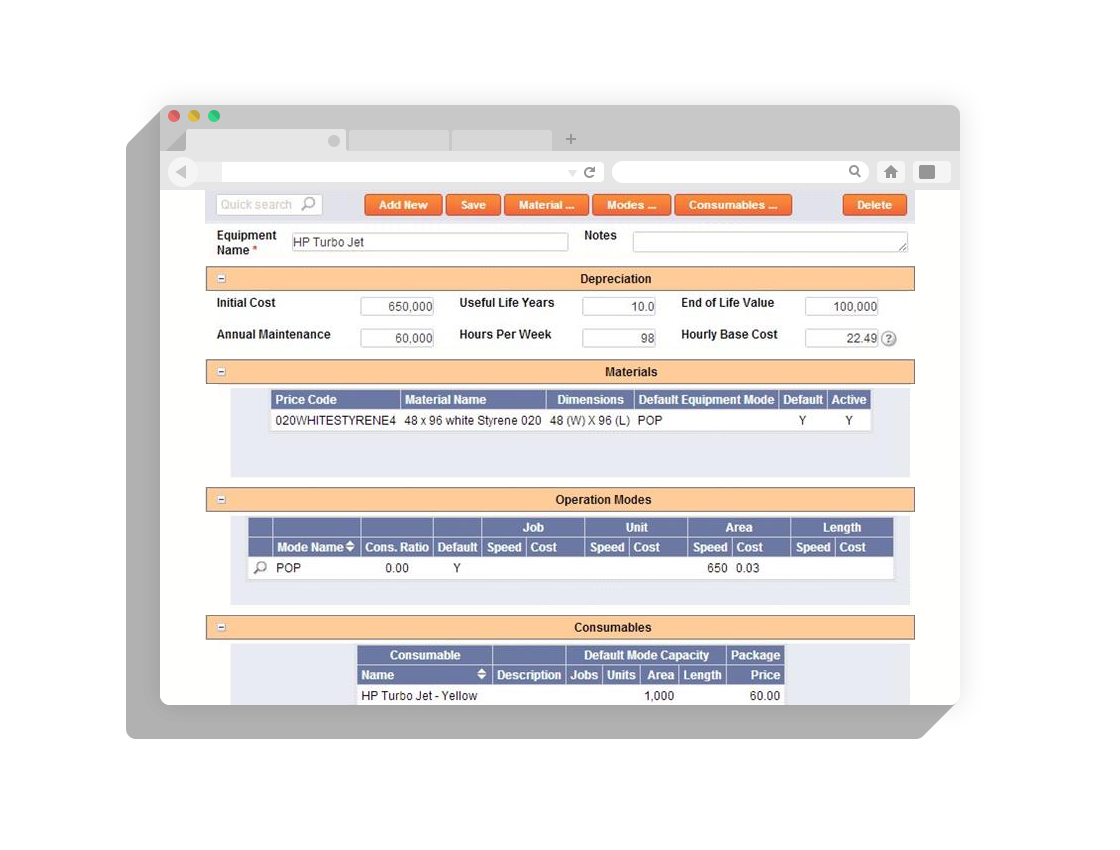This screenshot has height=850, width=1120.
Task: Switch to the second browser tab
Action: pyautogui.click(x=399, y=140)
